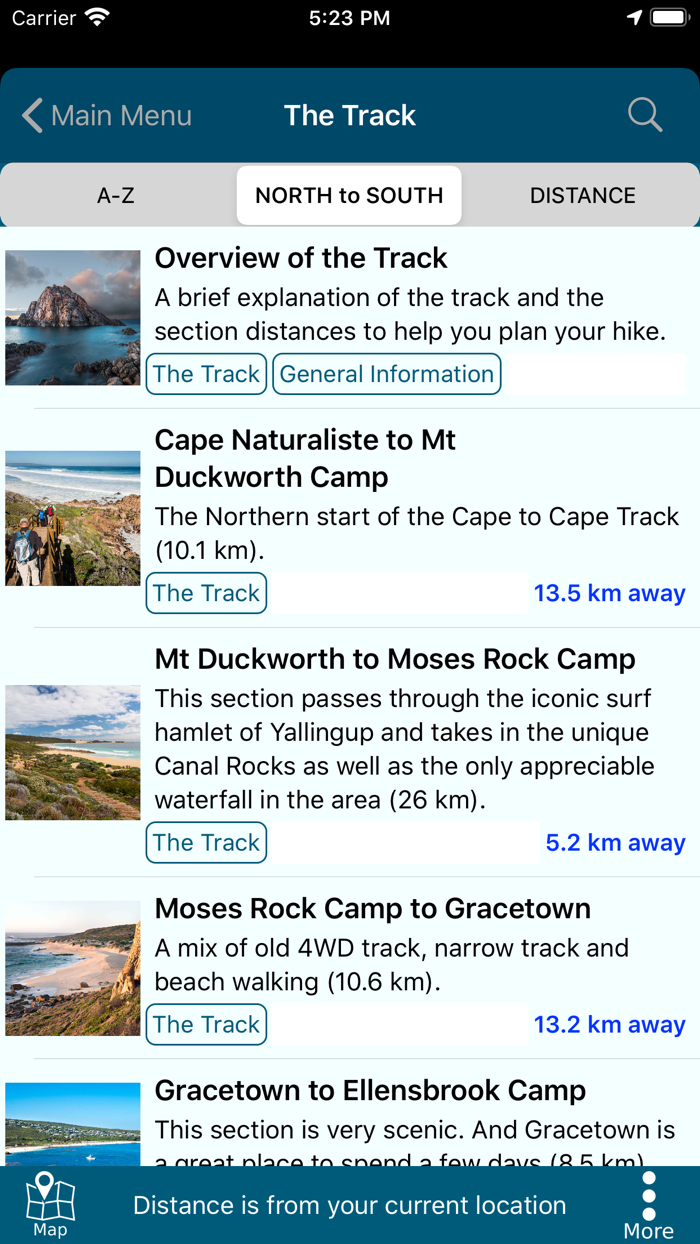Viewport: 700px width, 1244px height.
Task: Select the DISTANCE sorting option
Action: click(x=582, y=195)
